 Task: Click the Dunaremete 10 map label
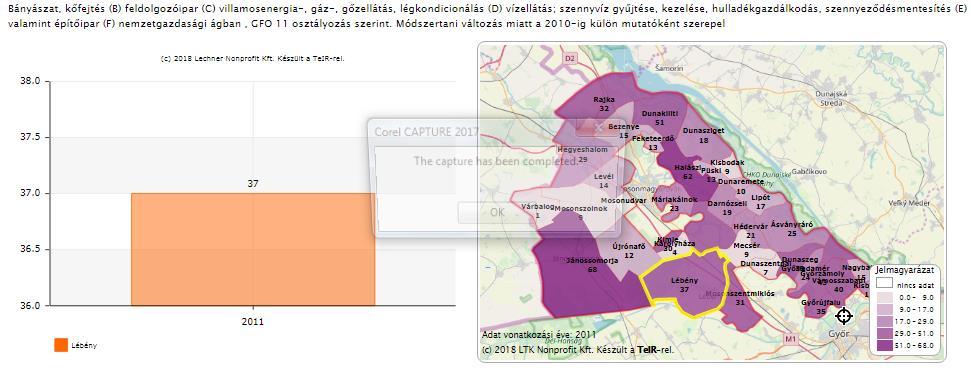click(741, 186)
